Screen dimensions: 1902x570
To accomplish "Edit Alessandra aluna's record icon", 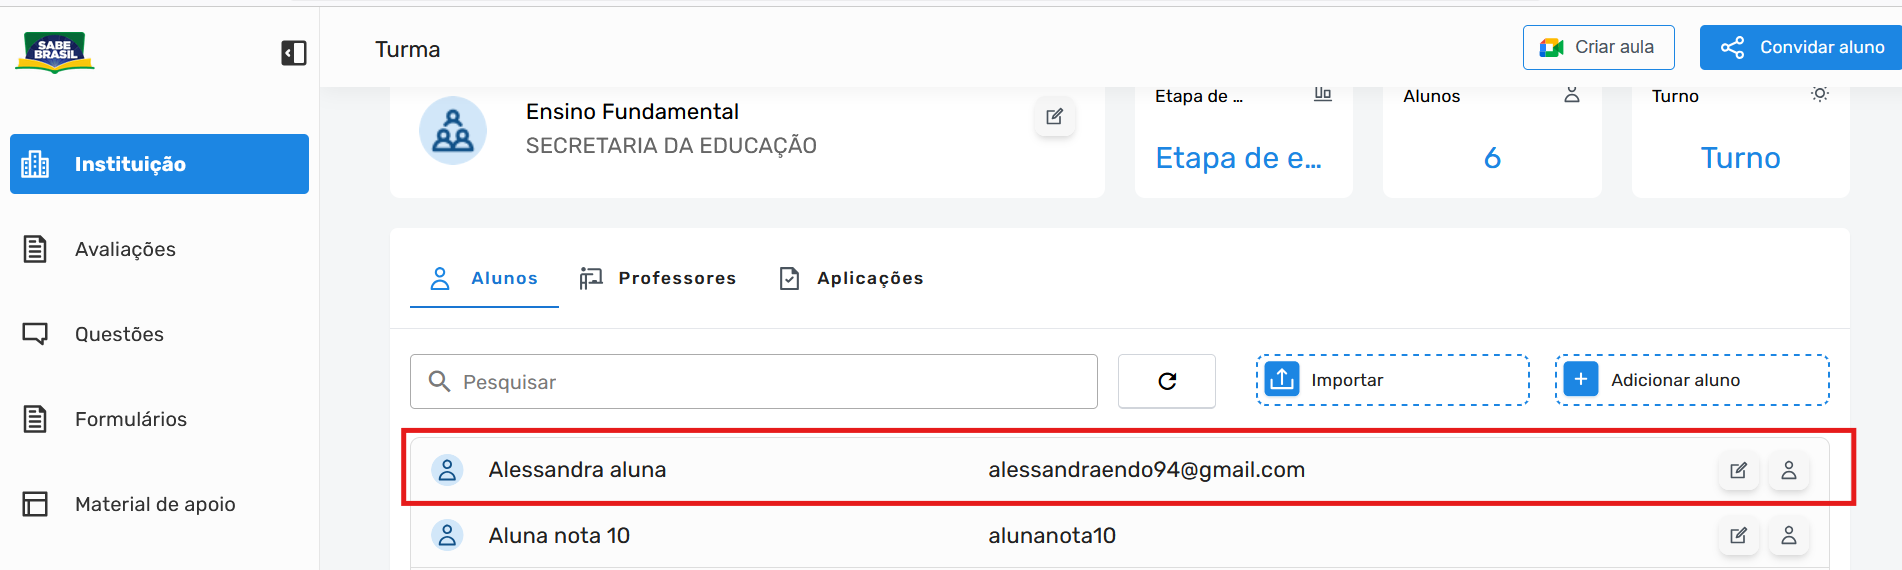I will (1738, 470).
